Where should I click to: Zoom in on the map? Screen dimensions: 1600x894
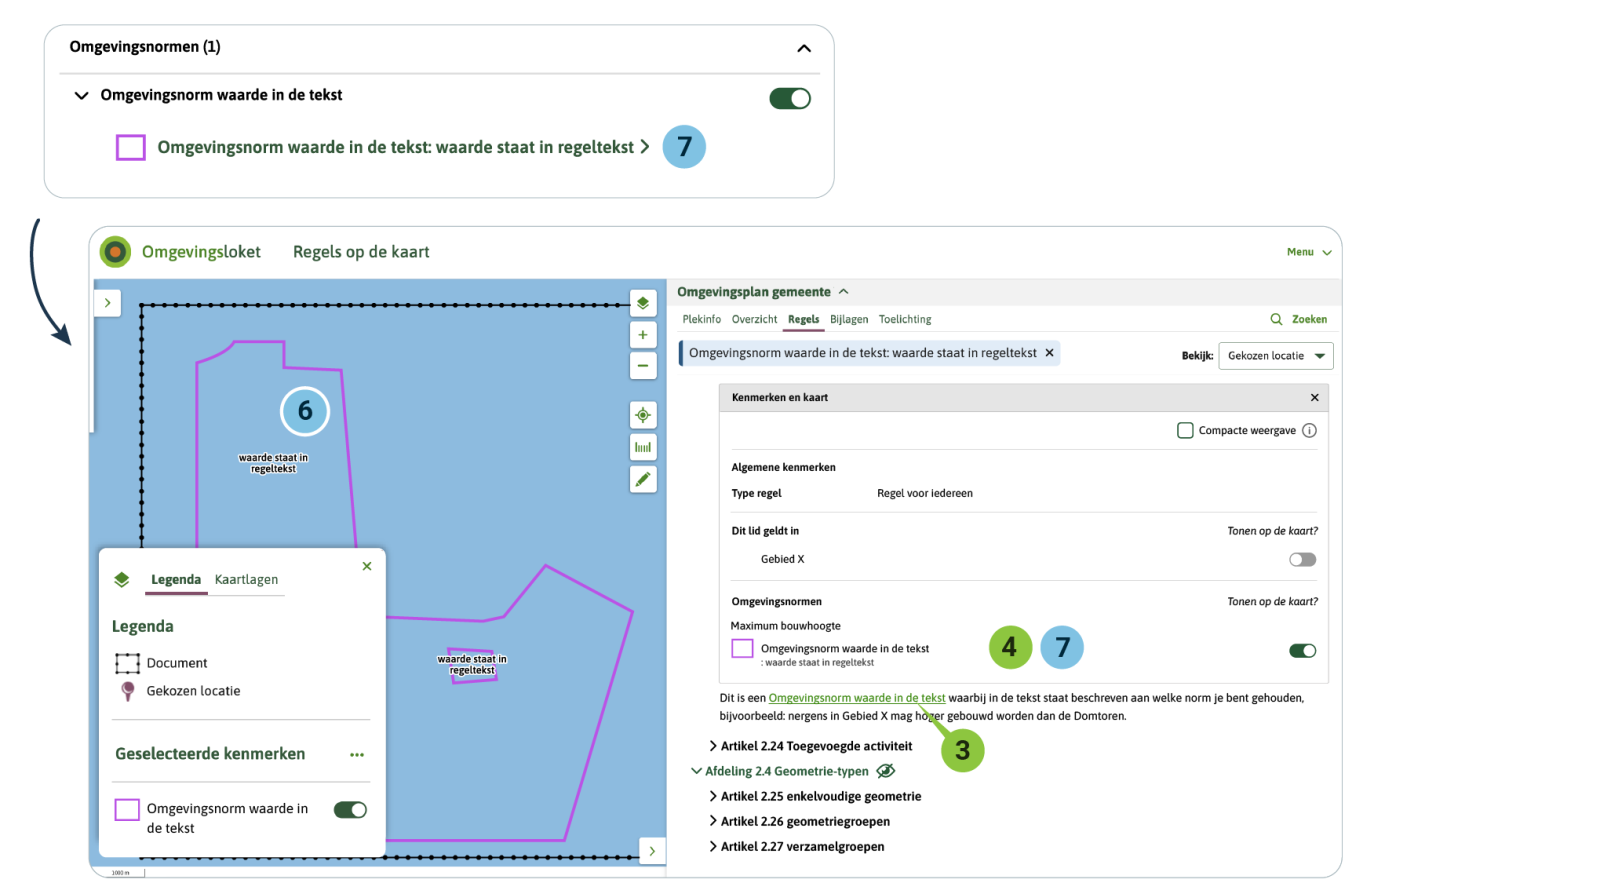click(642, 335)
